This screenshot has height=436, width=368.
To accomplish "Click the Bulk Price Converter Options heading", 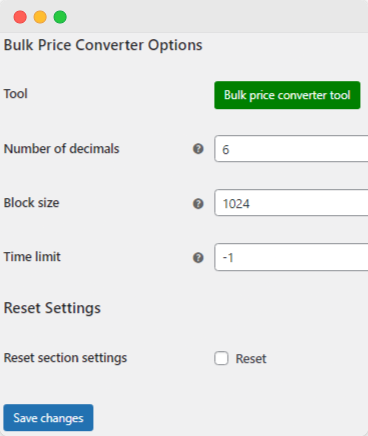I will [103, 45].
